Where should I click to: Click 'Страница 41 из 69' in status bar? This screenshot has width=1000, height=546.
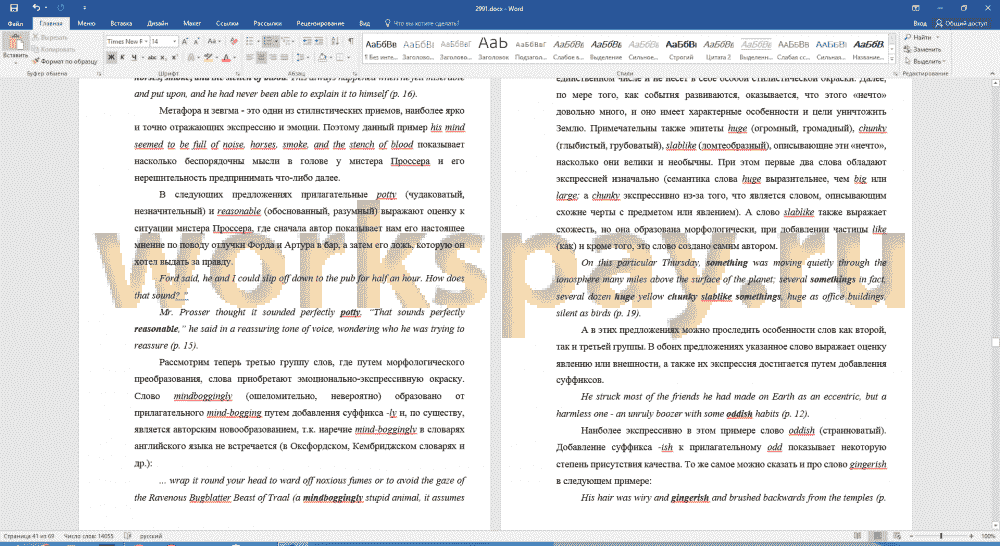click(x=29, y=536)
